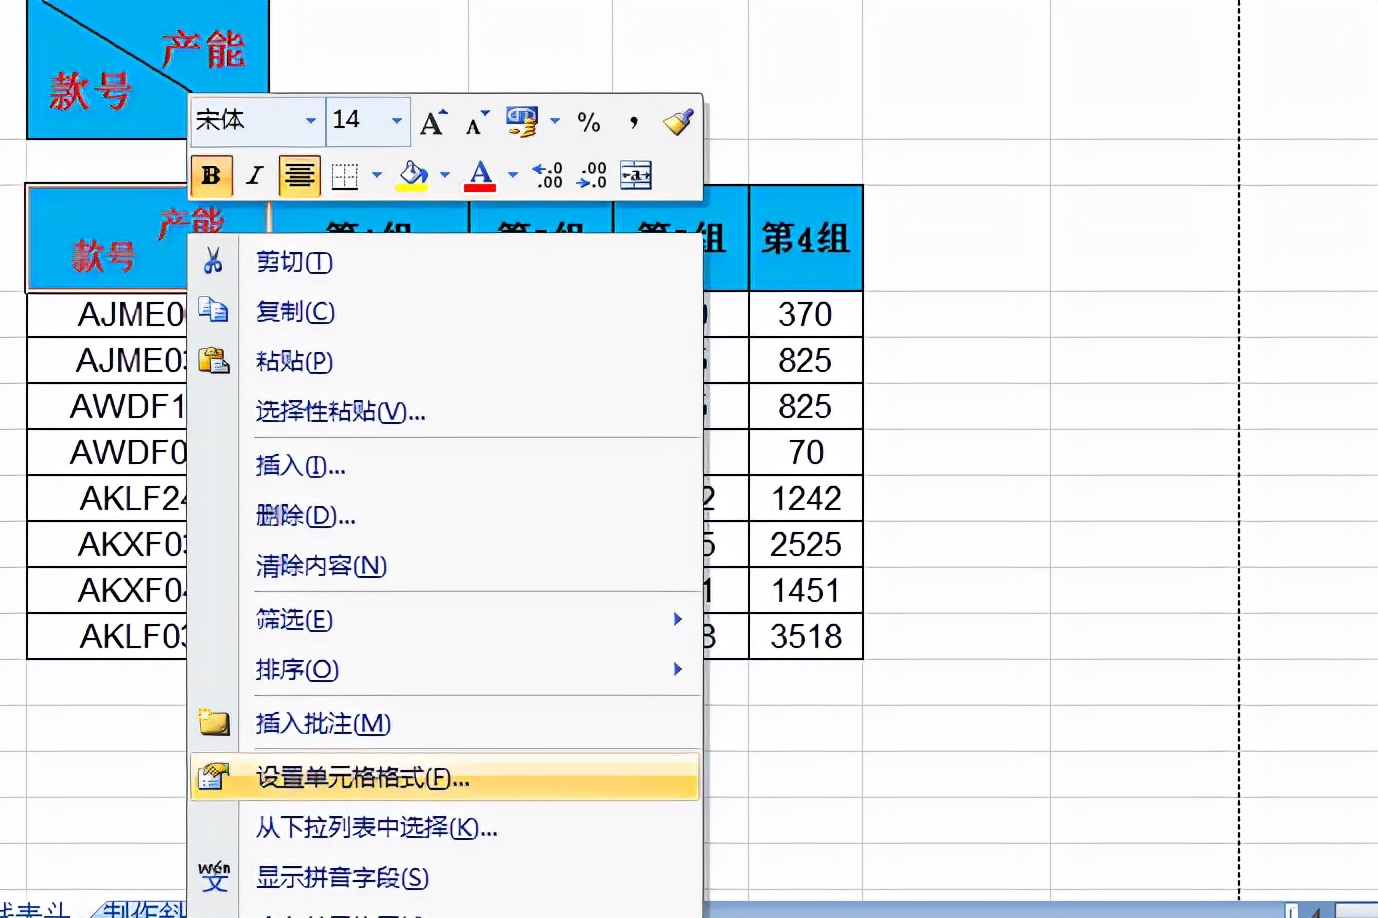Expand the borders dropdown arrow
Image resolution: width=1378 pixels, height=918 pixels.
[x=377, y=176]
